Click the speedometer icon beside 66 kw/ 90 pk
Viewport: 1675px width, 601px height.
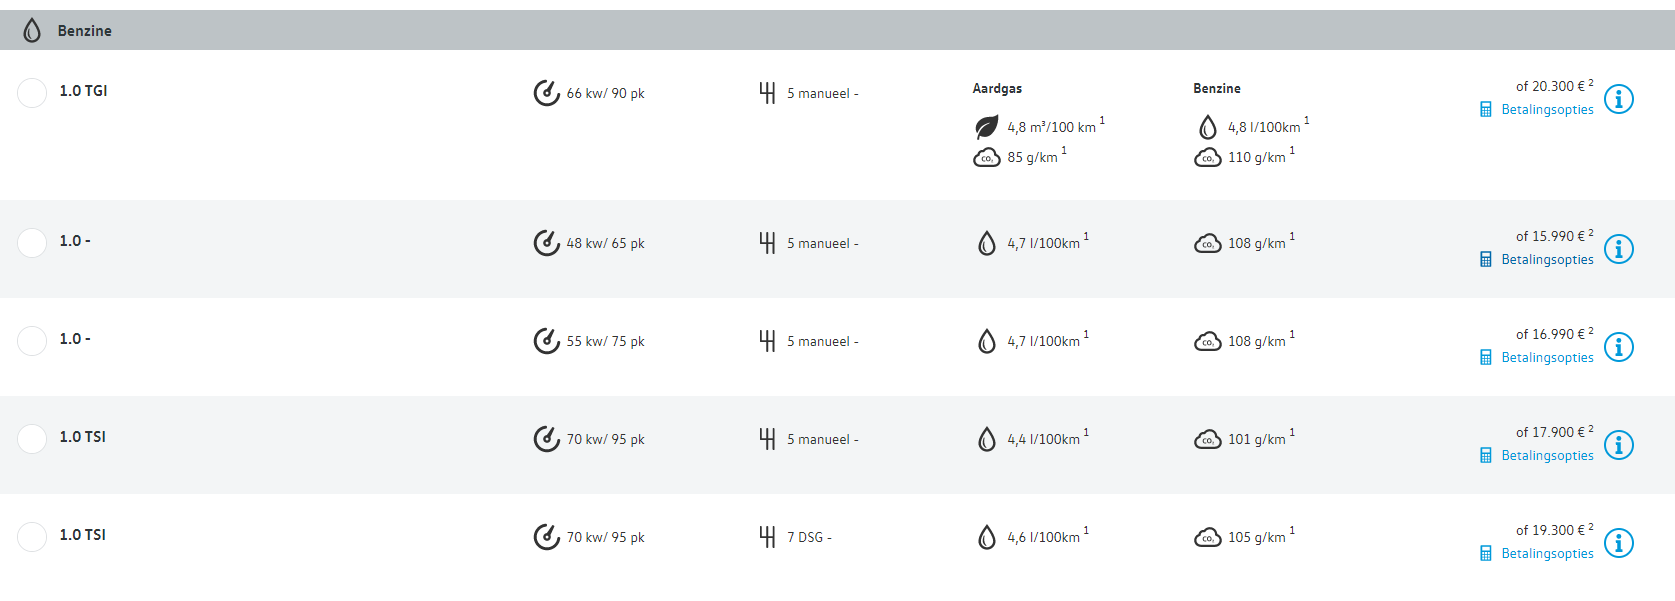point(546,93)
